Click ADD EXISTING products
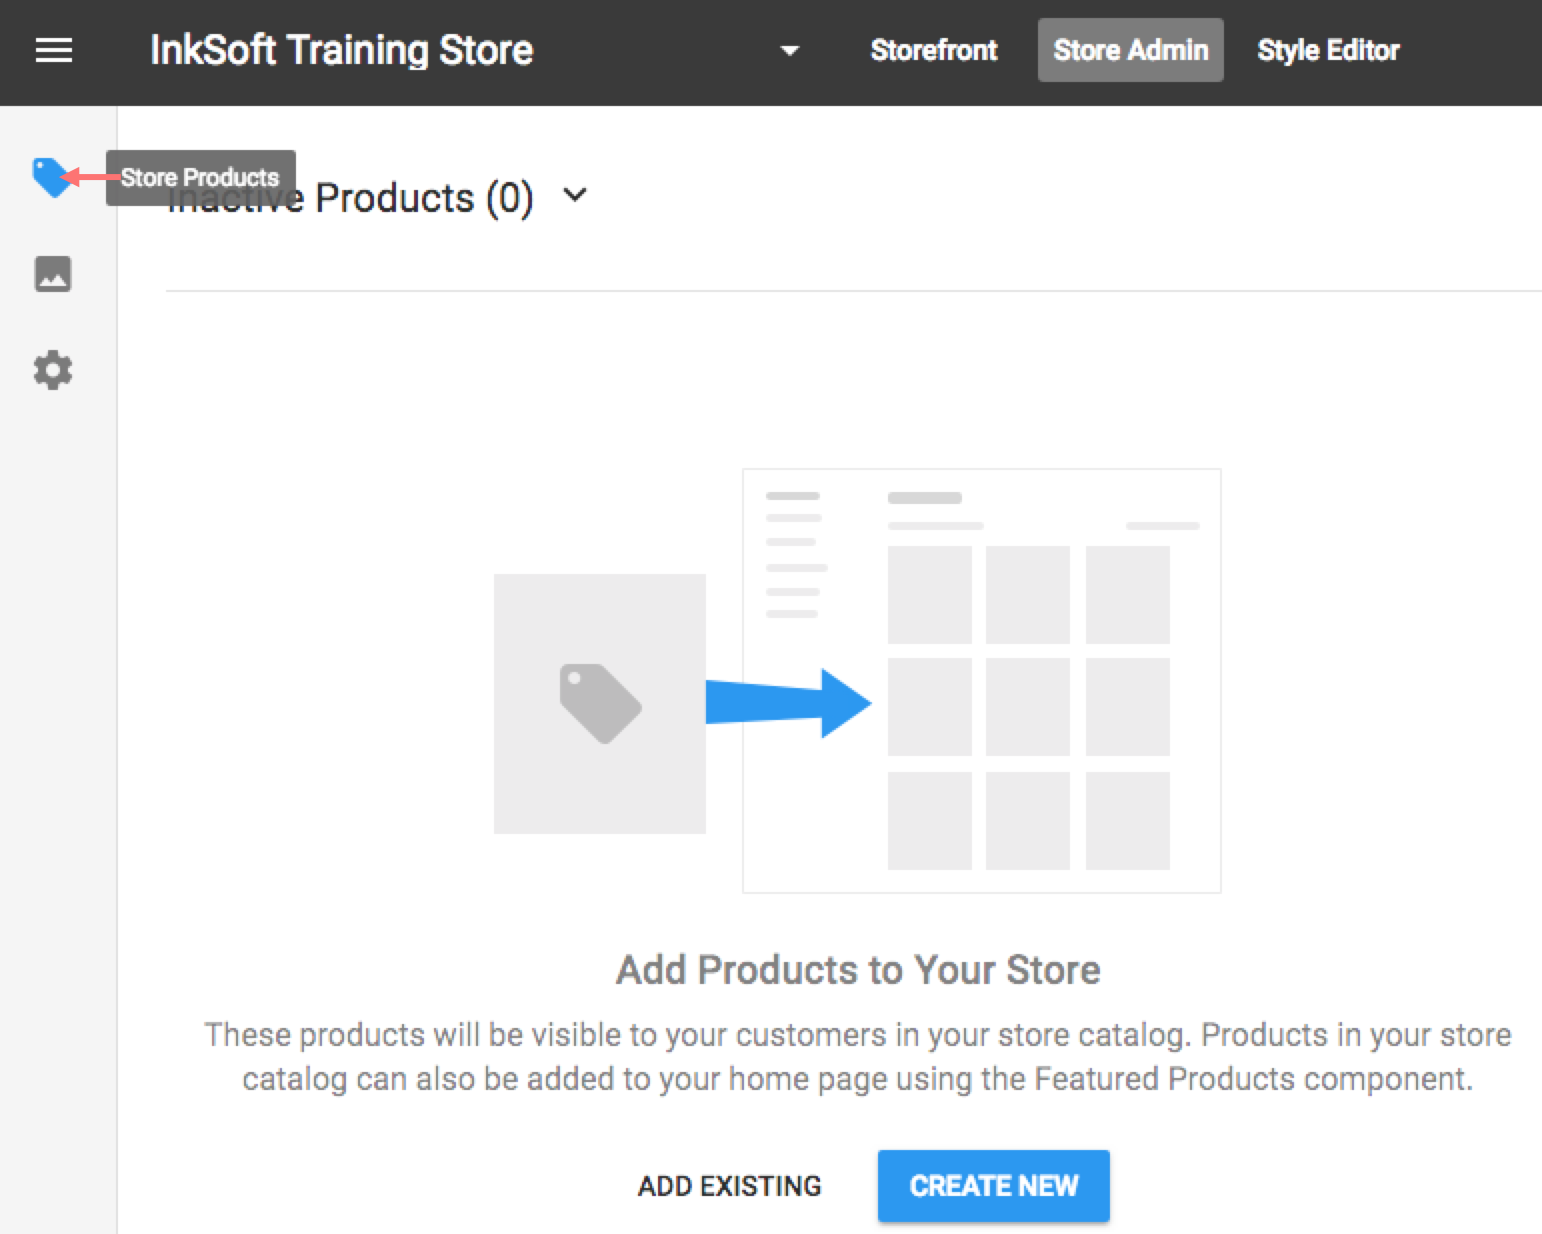Image resolution: width=1542 pixels, height=1234 pixels. (728, 1186)
